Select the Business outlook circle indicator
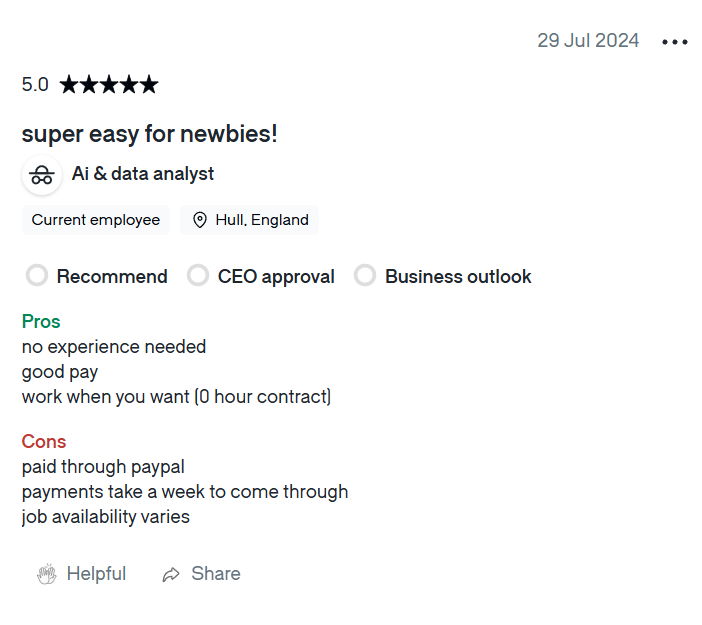The width and height of the screenshot is (702, 625). (x=365, y=275)
